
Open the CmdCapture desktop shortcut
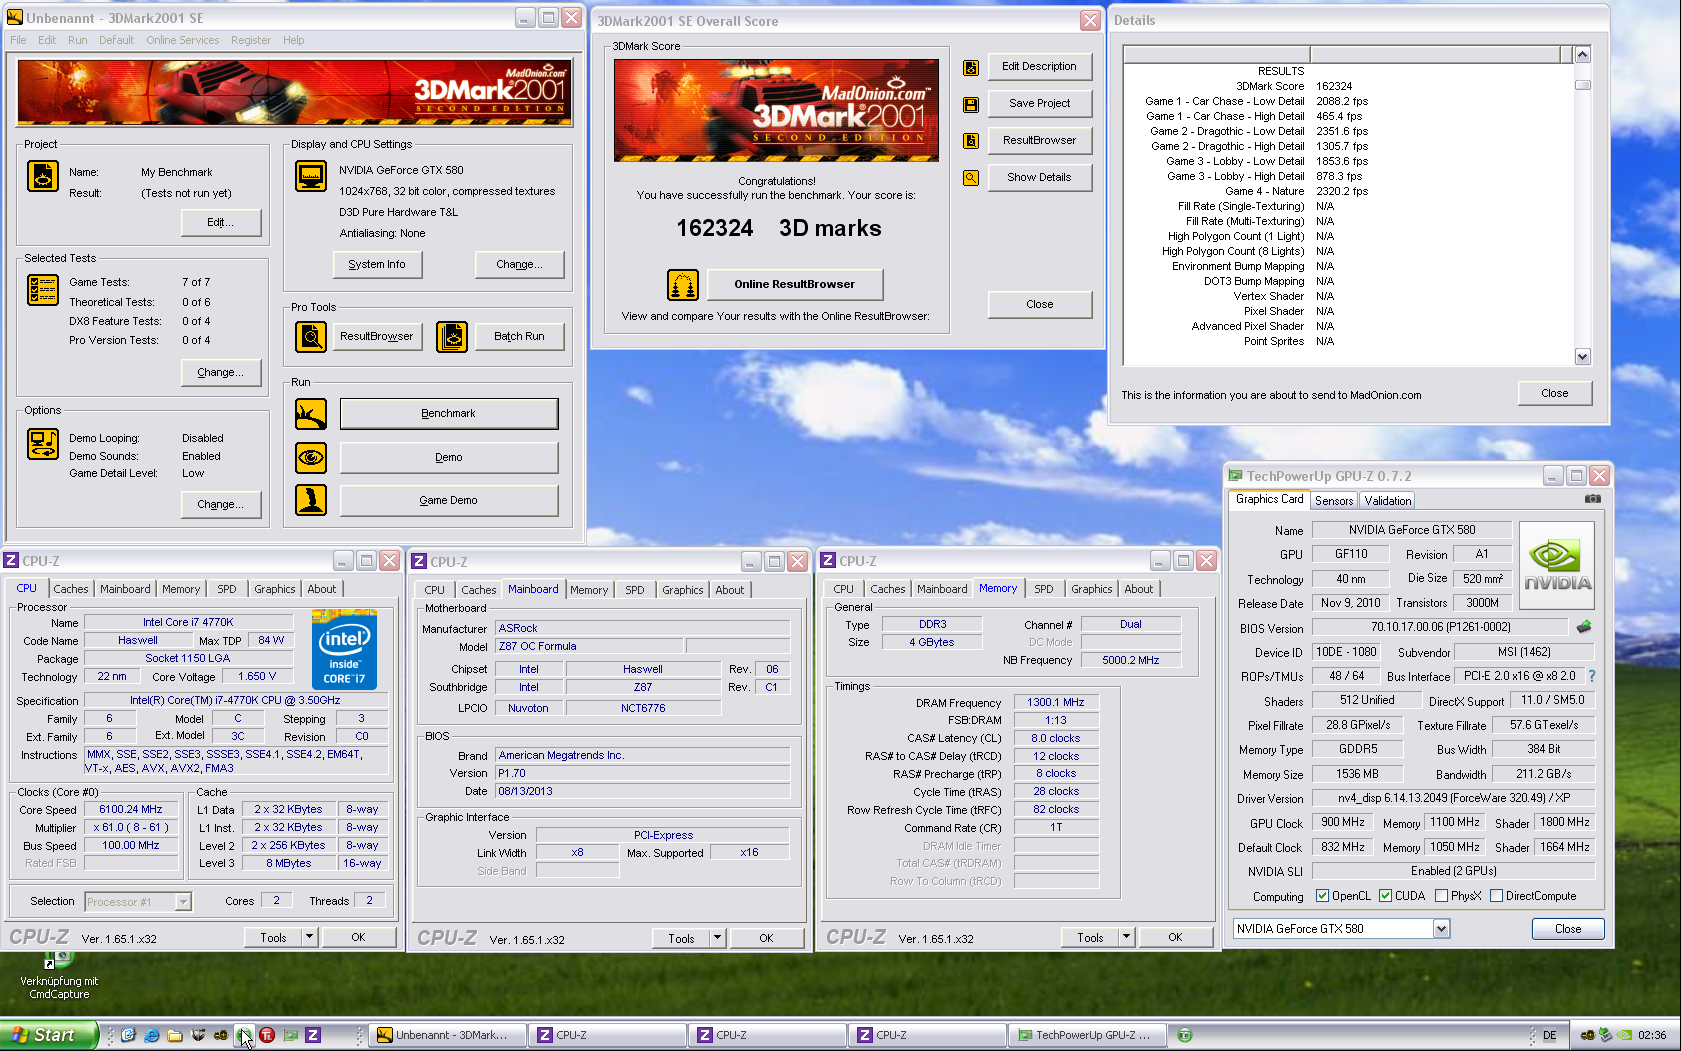click(59, 975)
